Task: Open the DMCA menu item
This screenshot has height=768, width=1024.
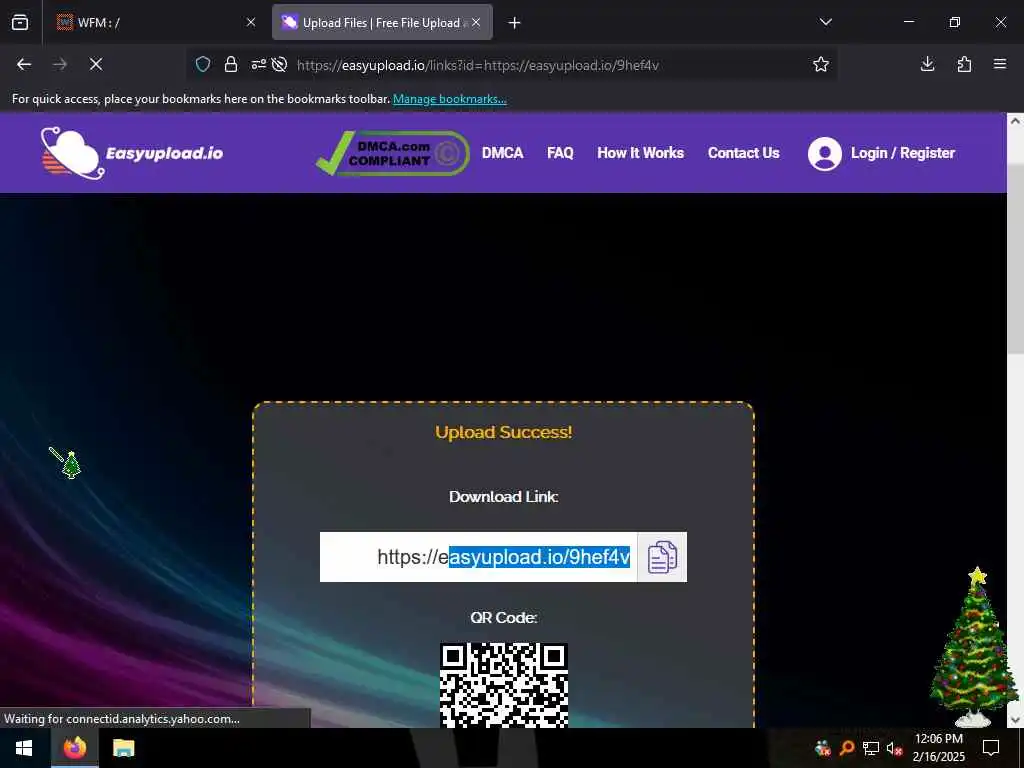Action: click(502, 153)
